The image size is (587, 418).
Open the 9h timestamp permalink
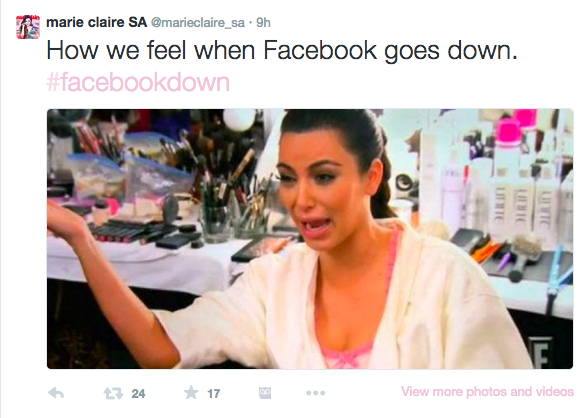263,23
